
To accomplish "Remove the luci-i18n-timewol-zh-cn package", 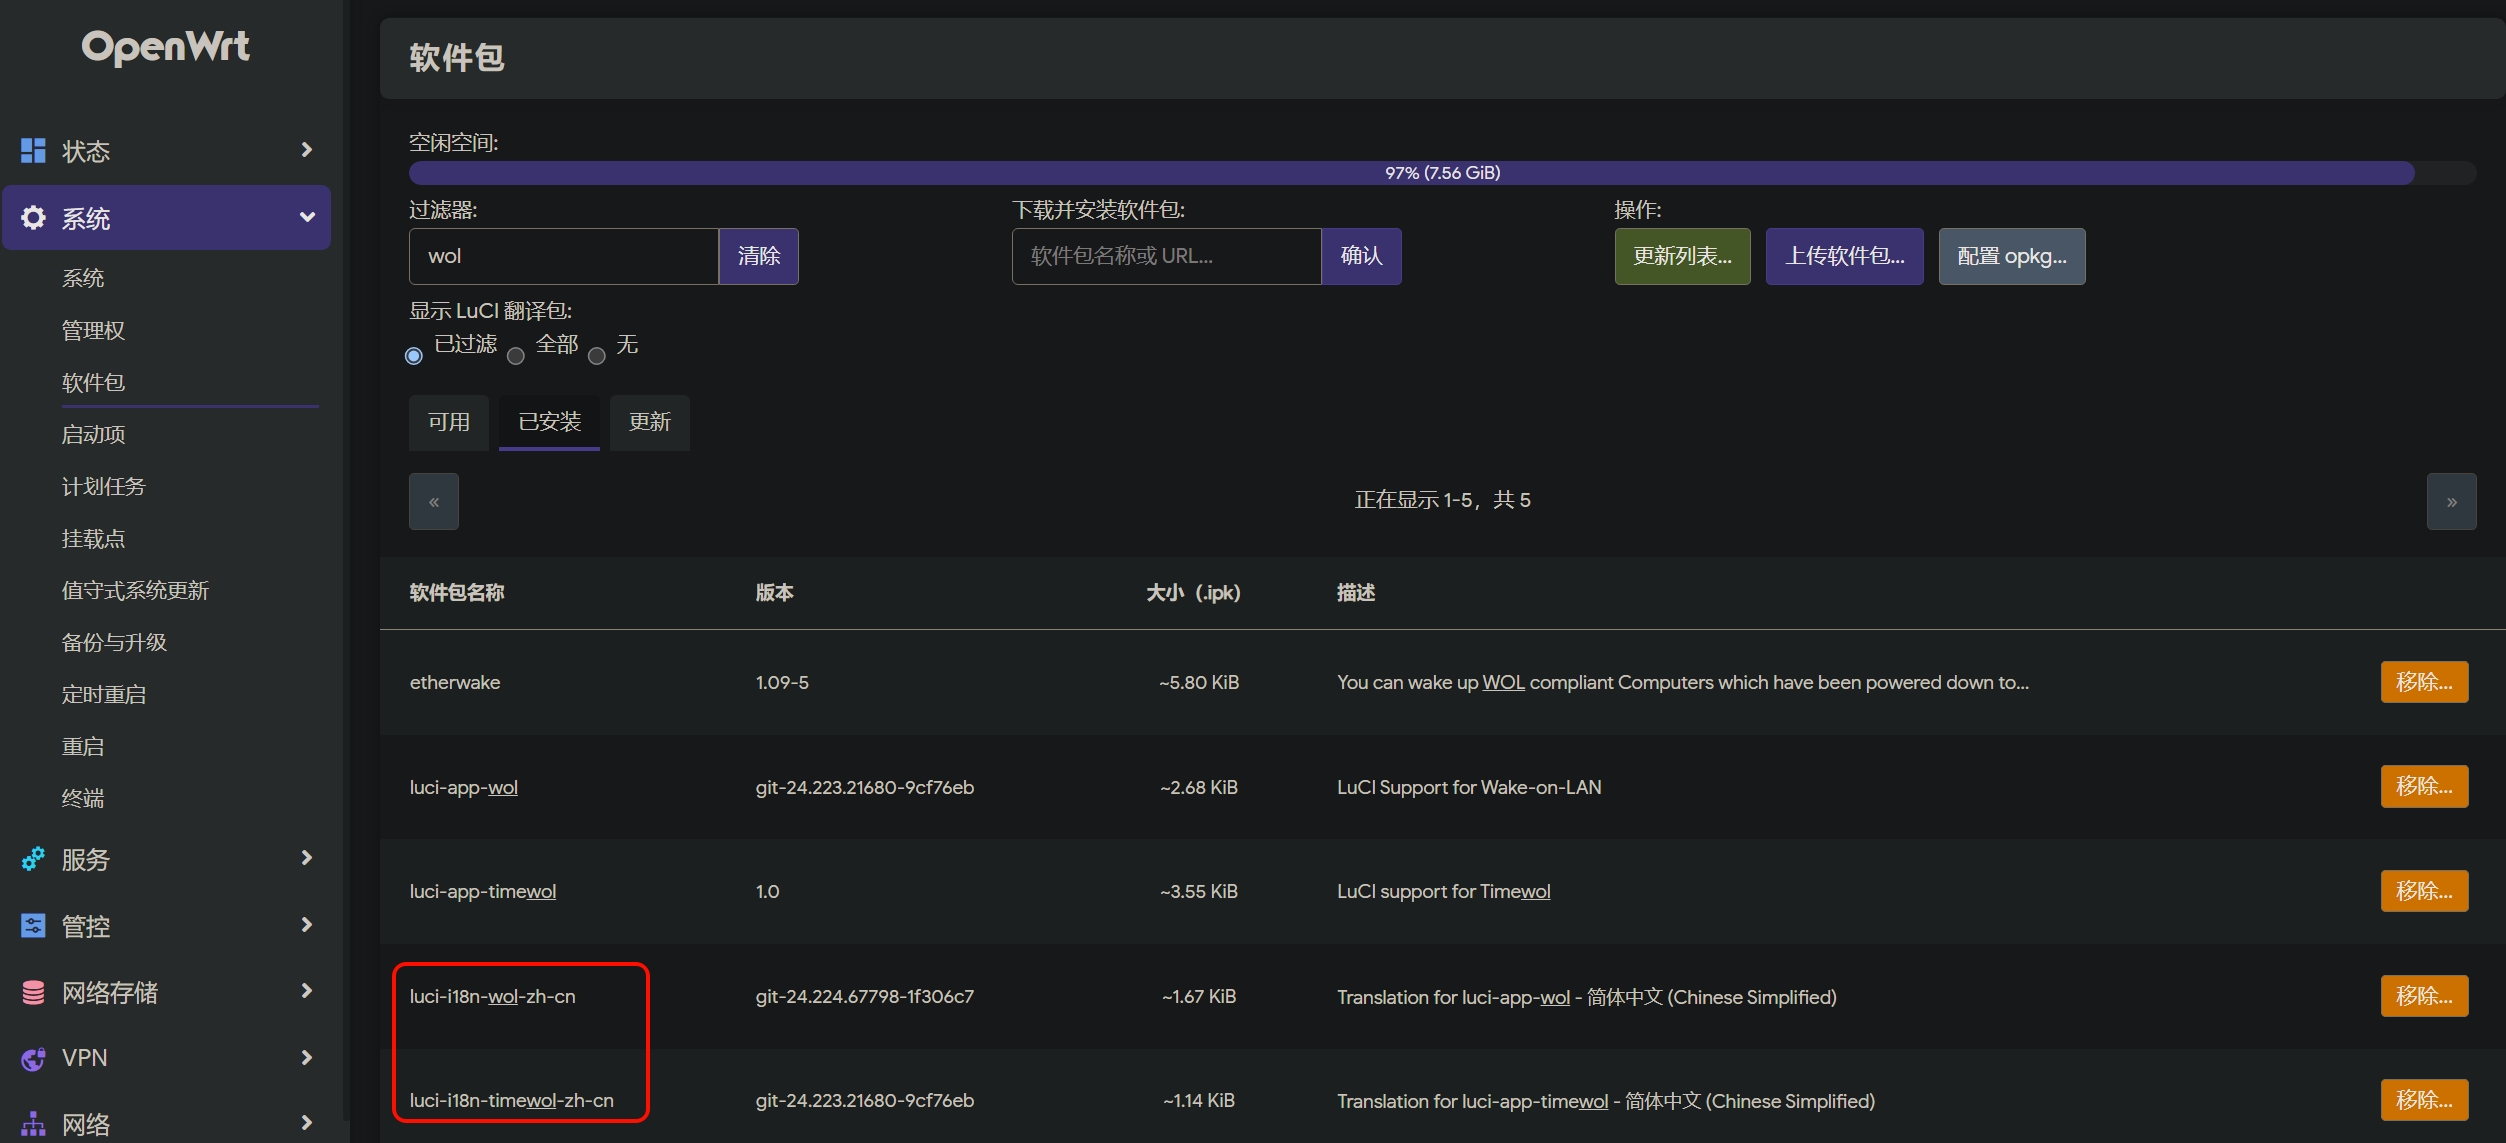I will click(2425, 1100).
